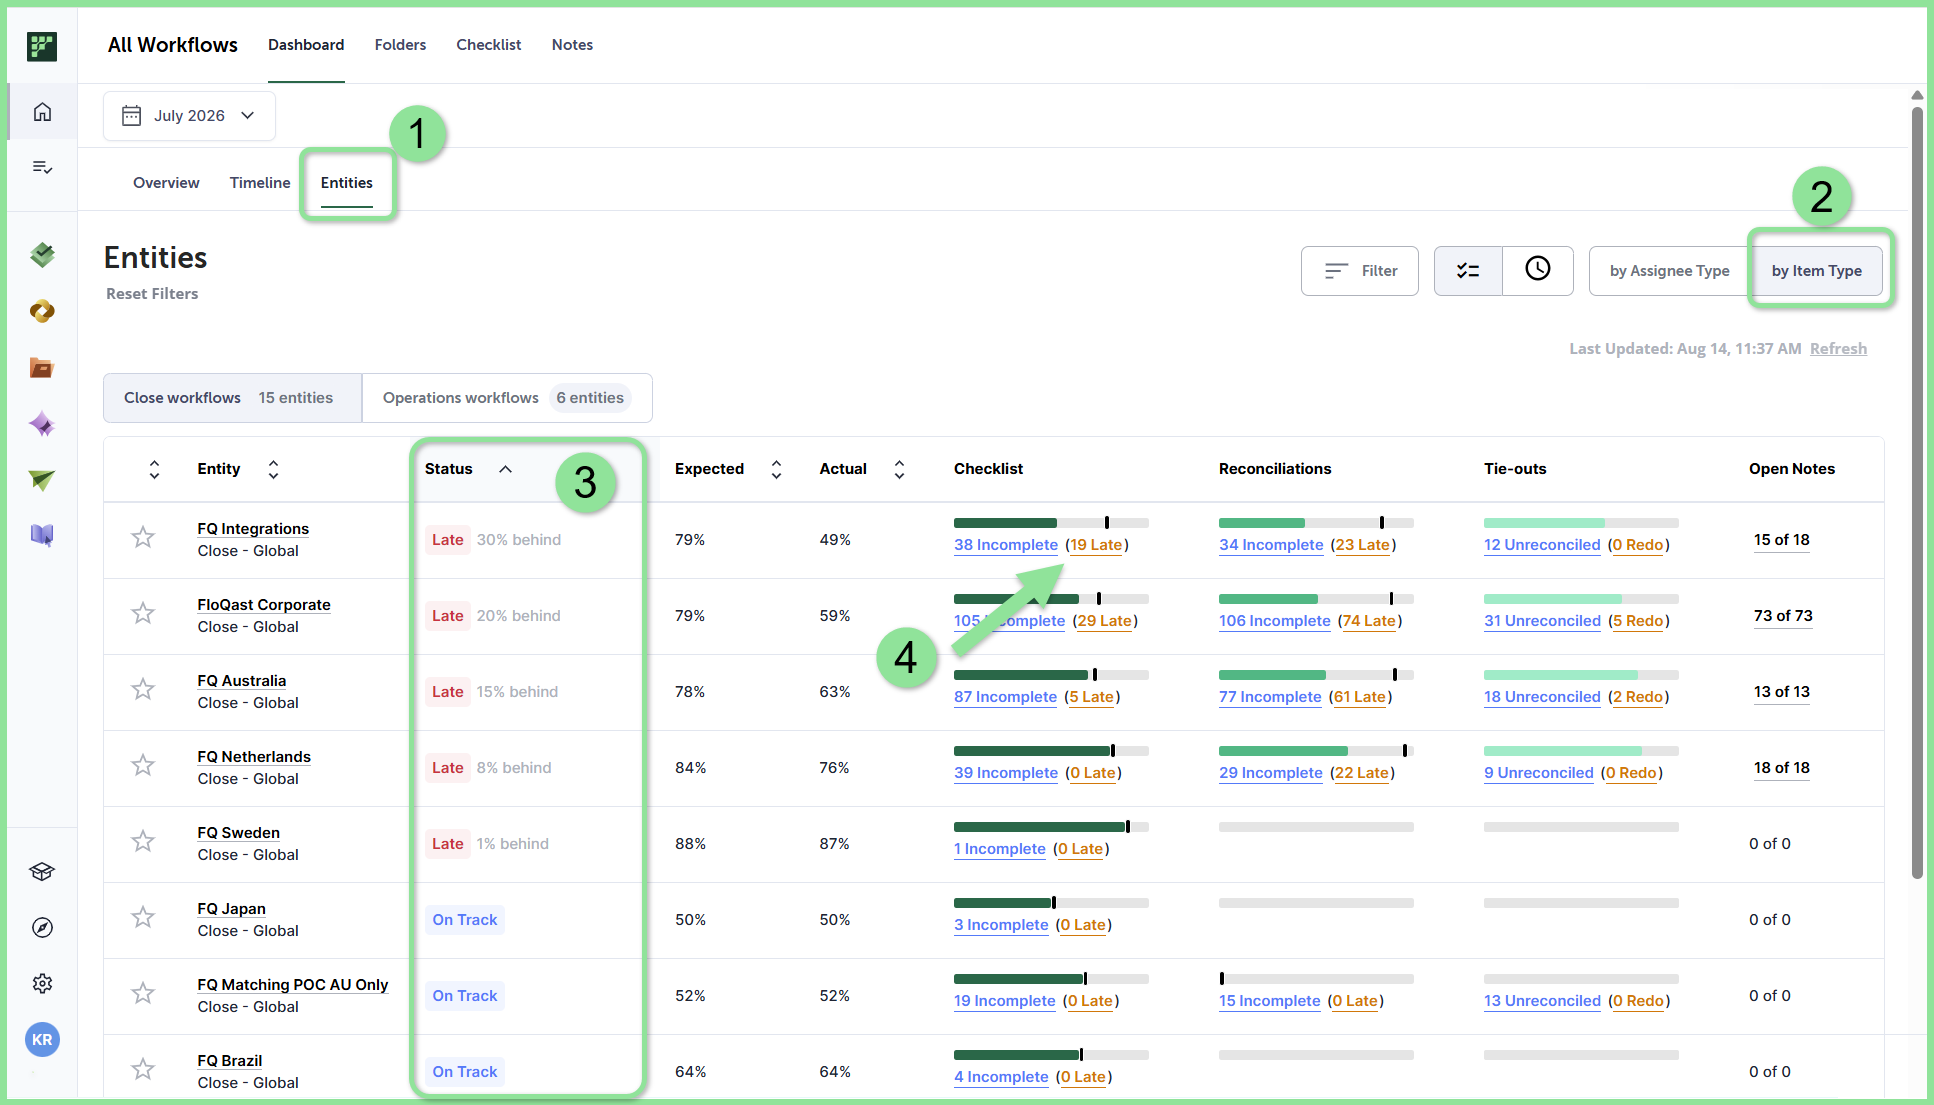1934x1105 pixels.
Task: Star the FQ Netherlands entity
Action: [x=143, y=766]
